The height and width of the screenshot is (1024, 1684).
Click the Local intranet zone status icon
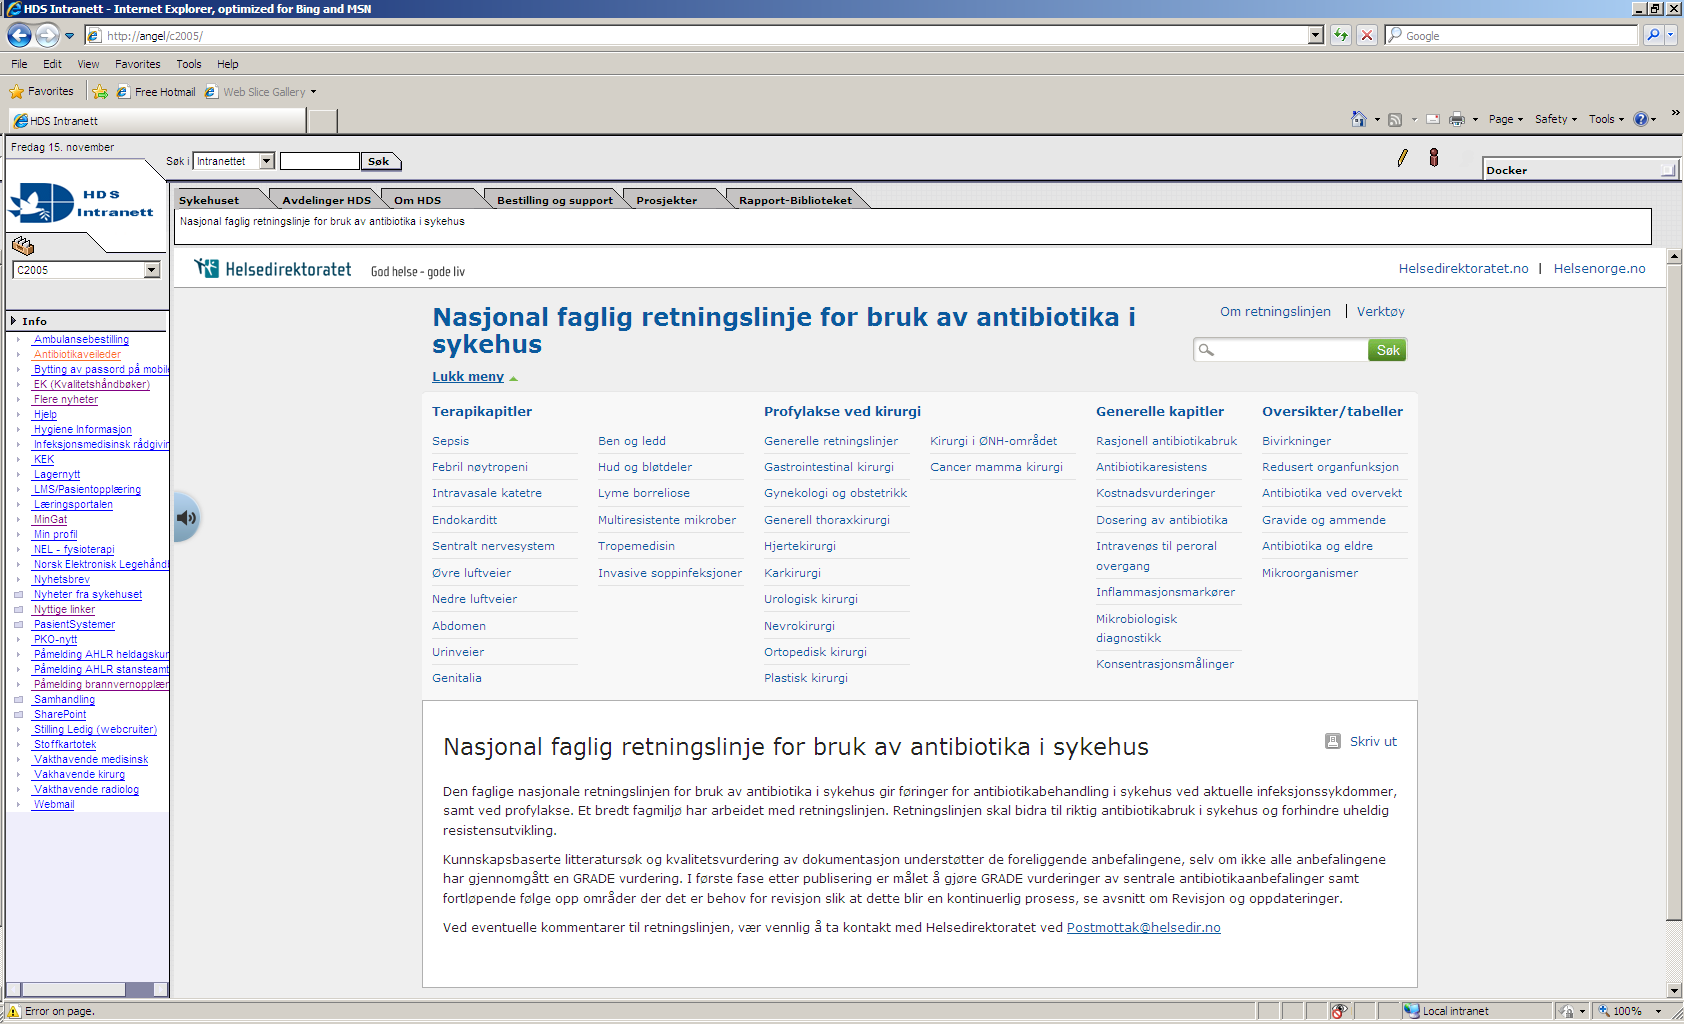(1411, 1011)
